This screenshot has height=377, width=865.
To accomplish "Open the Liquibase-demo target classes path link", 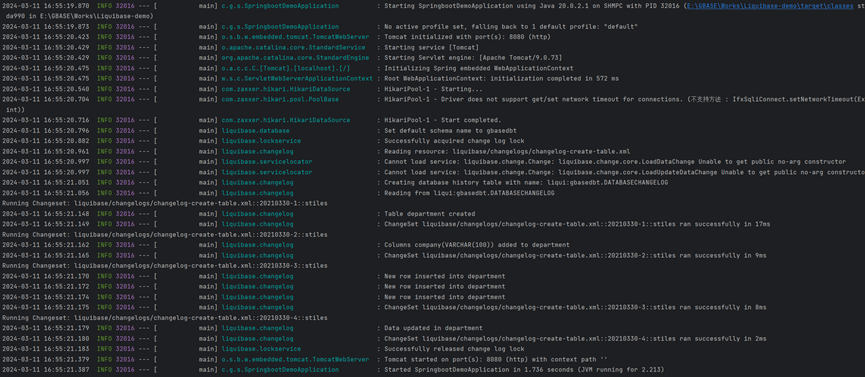I will pyautogui.click(x=770, y=6).
